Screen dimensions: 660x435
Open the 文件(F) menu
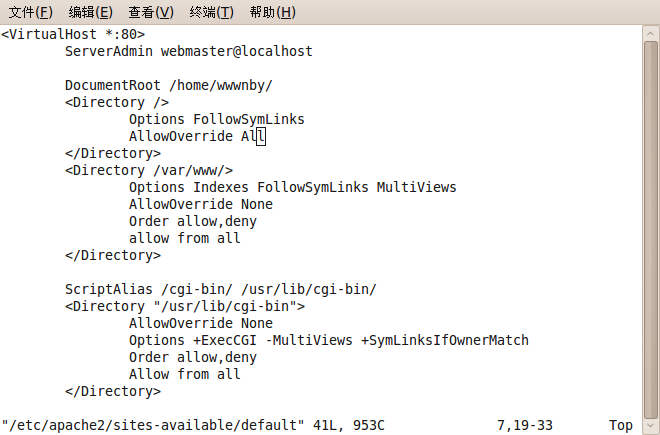(x=31, y=12)
